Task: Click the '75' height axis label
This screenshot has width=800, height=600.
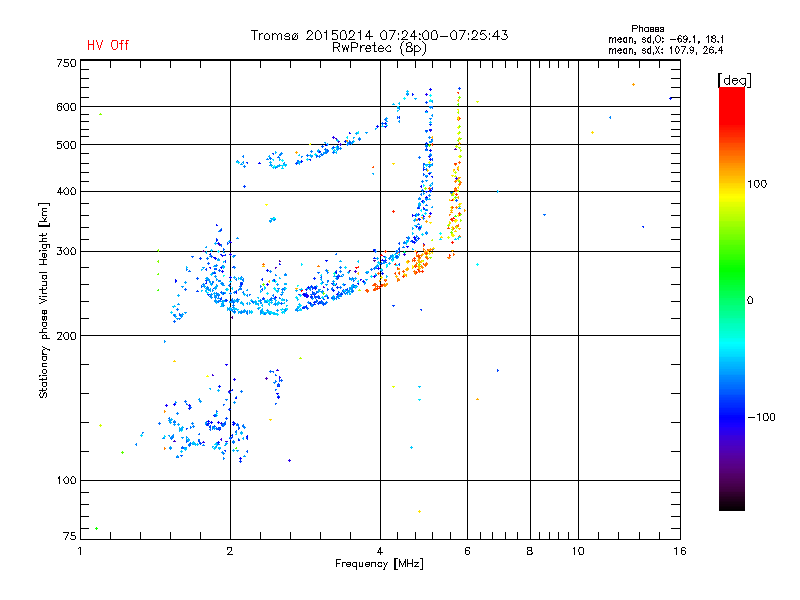Action: click(x=70, y=536)
